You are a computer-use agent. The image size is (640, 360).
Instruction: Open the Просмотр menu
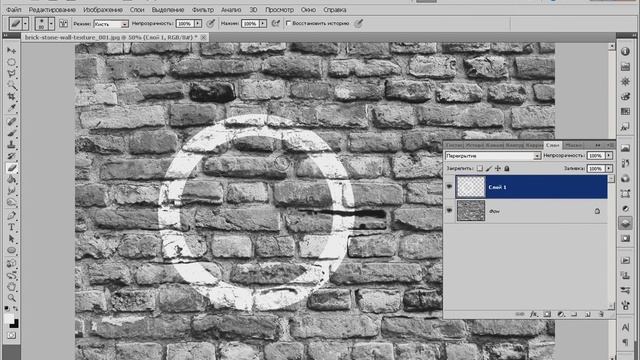click(x=279, y=9)
